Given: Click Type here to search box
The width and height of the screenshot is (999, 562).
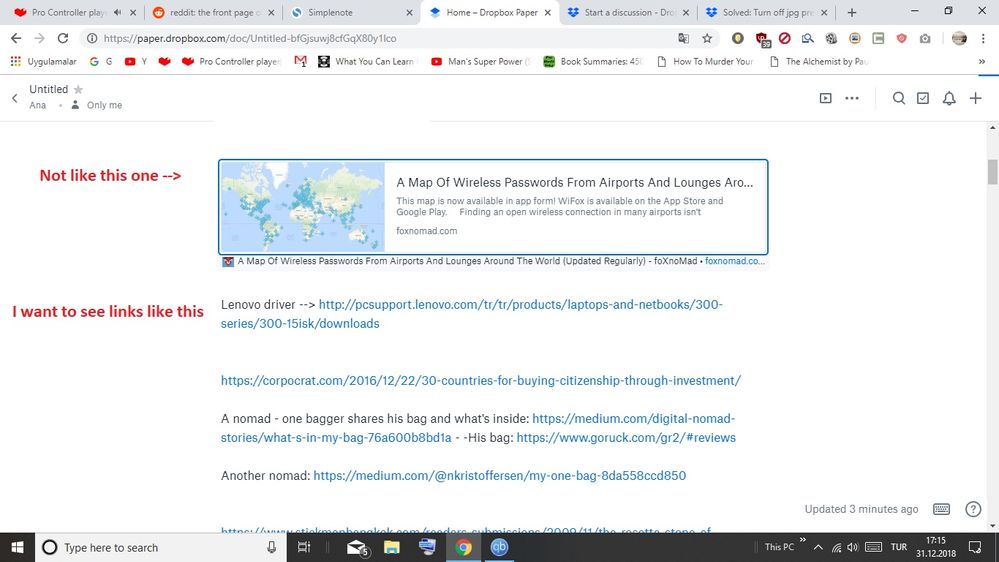Looking at the screenshot, I should click(x=162, y=547).
